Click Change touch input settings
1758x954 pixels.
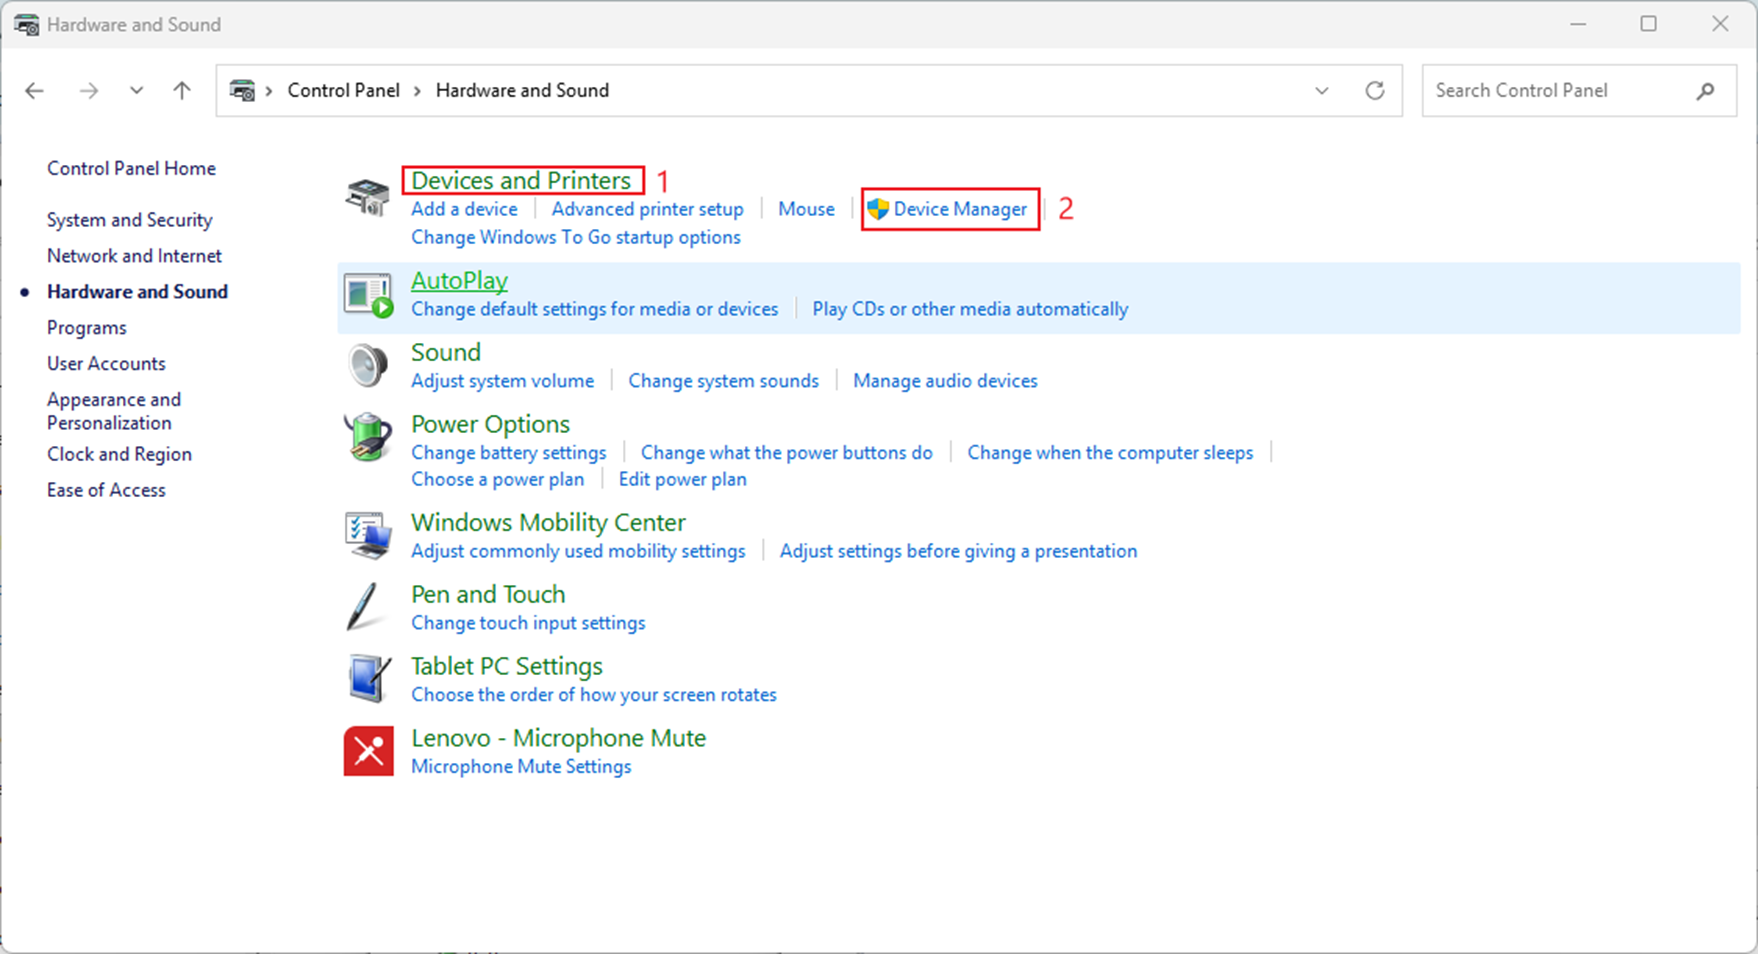[528, 623]
